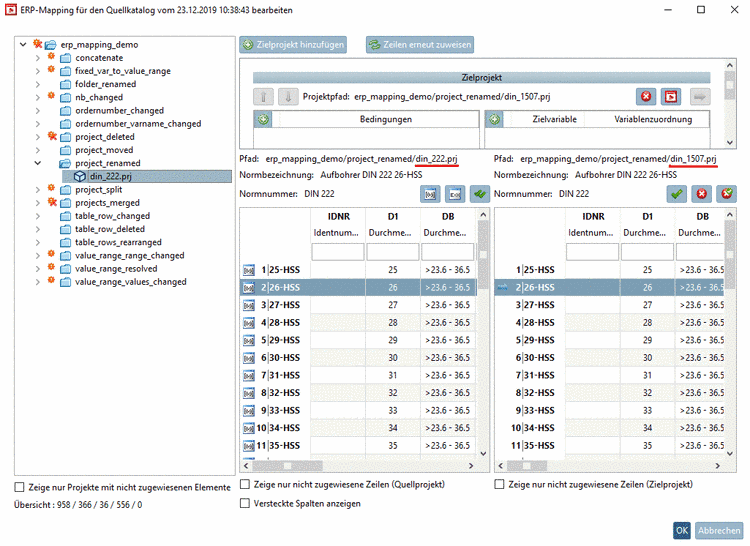Select source row 4 28-HSS
The height and width of the screenshot is (546, 750).
coord(358,323)
